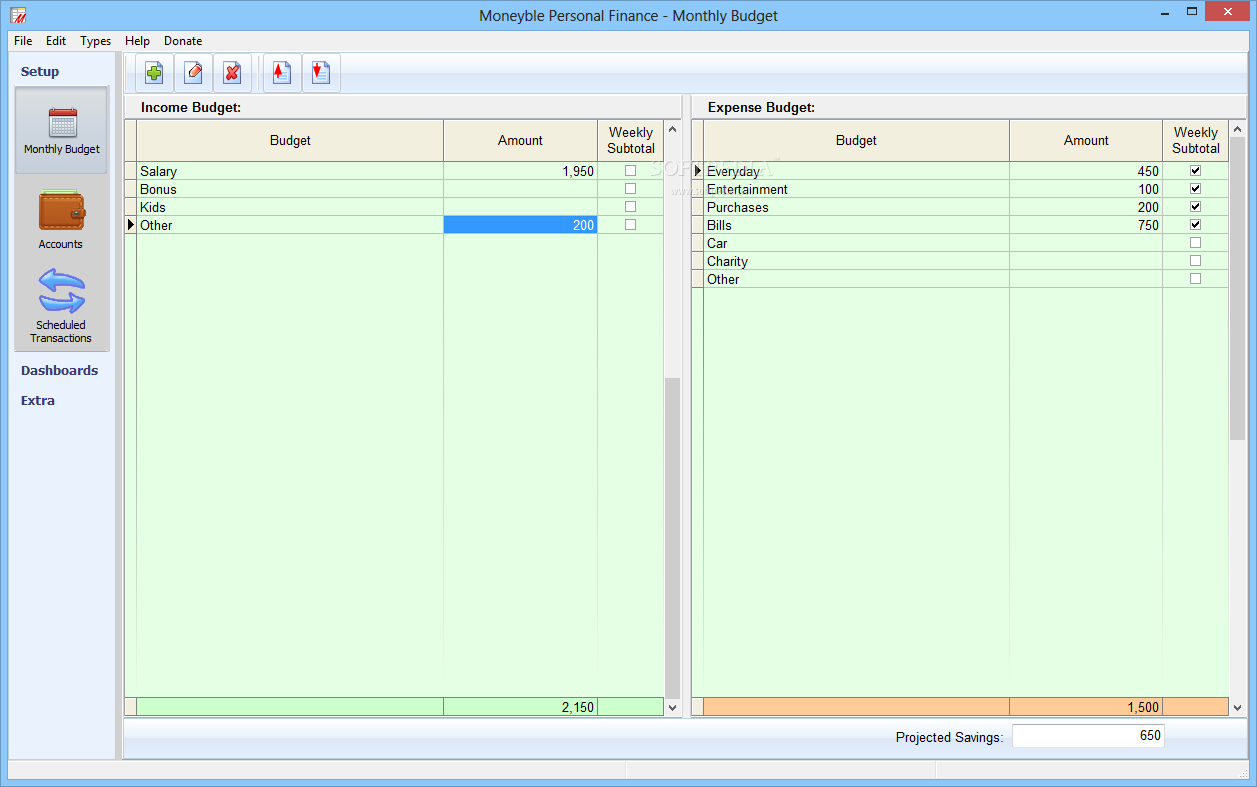
Task: Check Weekly Subtotal for expense Other
Action: 1195,279
